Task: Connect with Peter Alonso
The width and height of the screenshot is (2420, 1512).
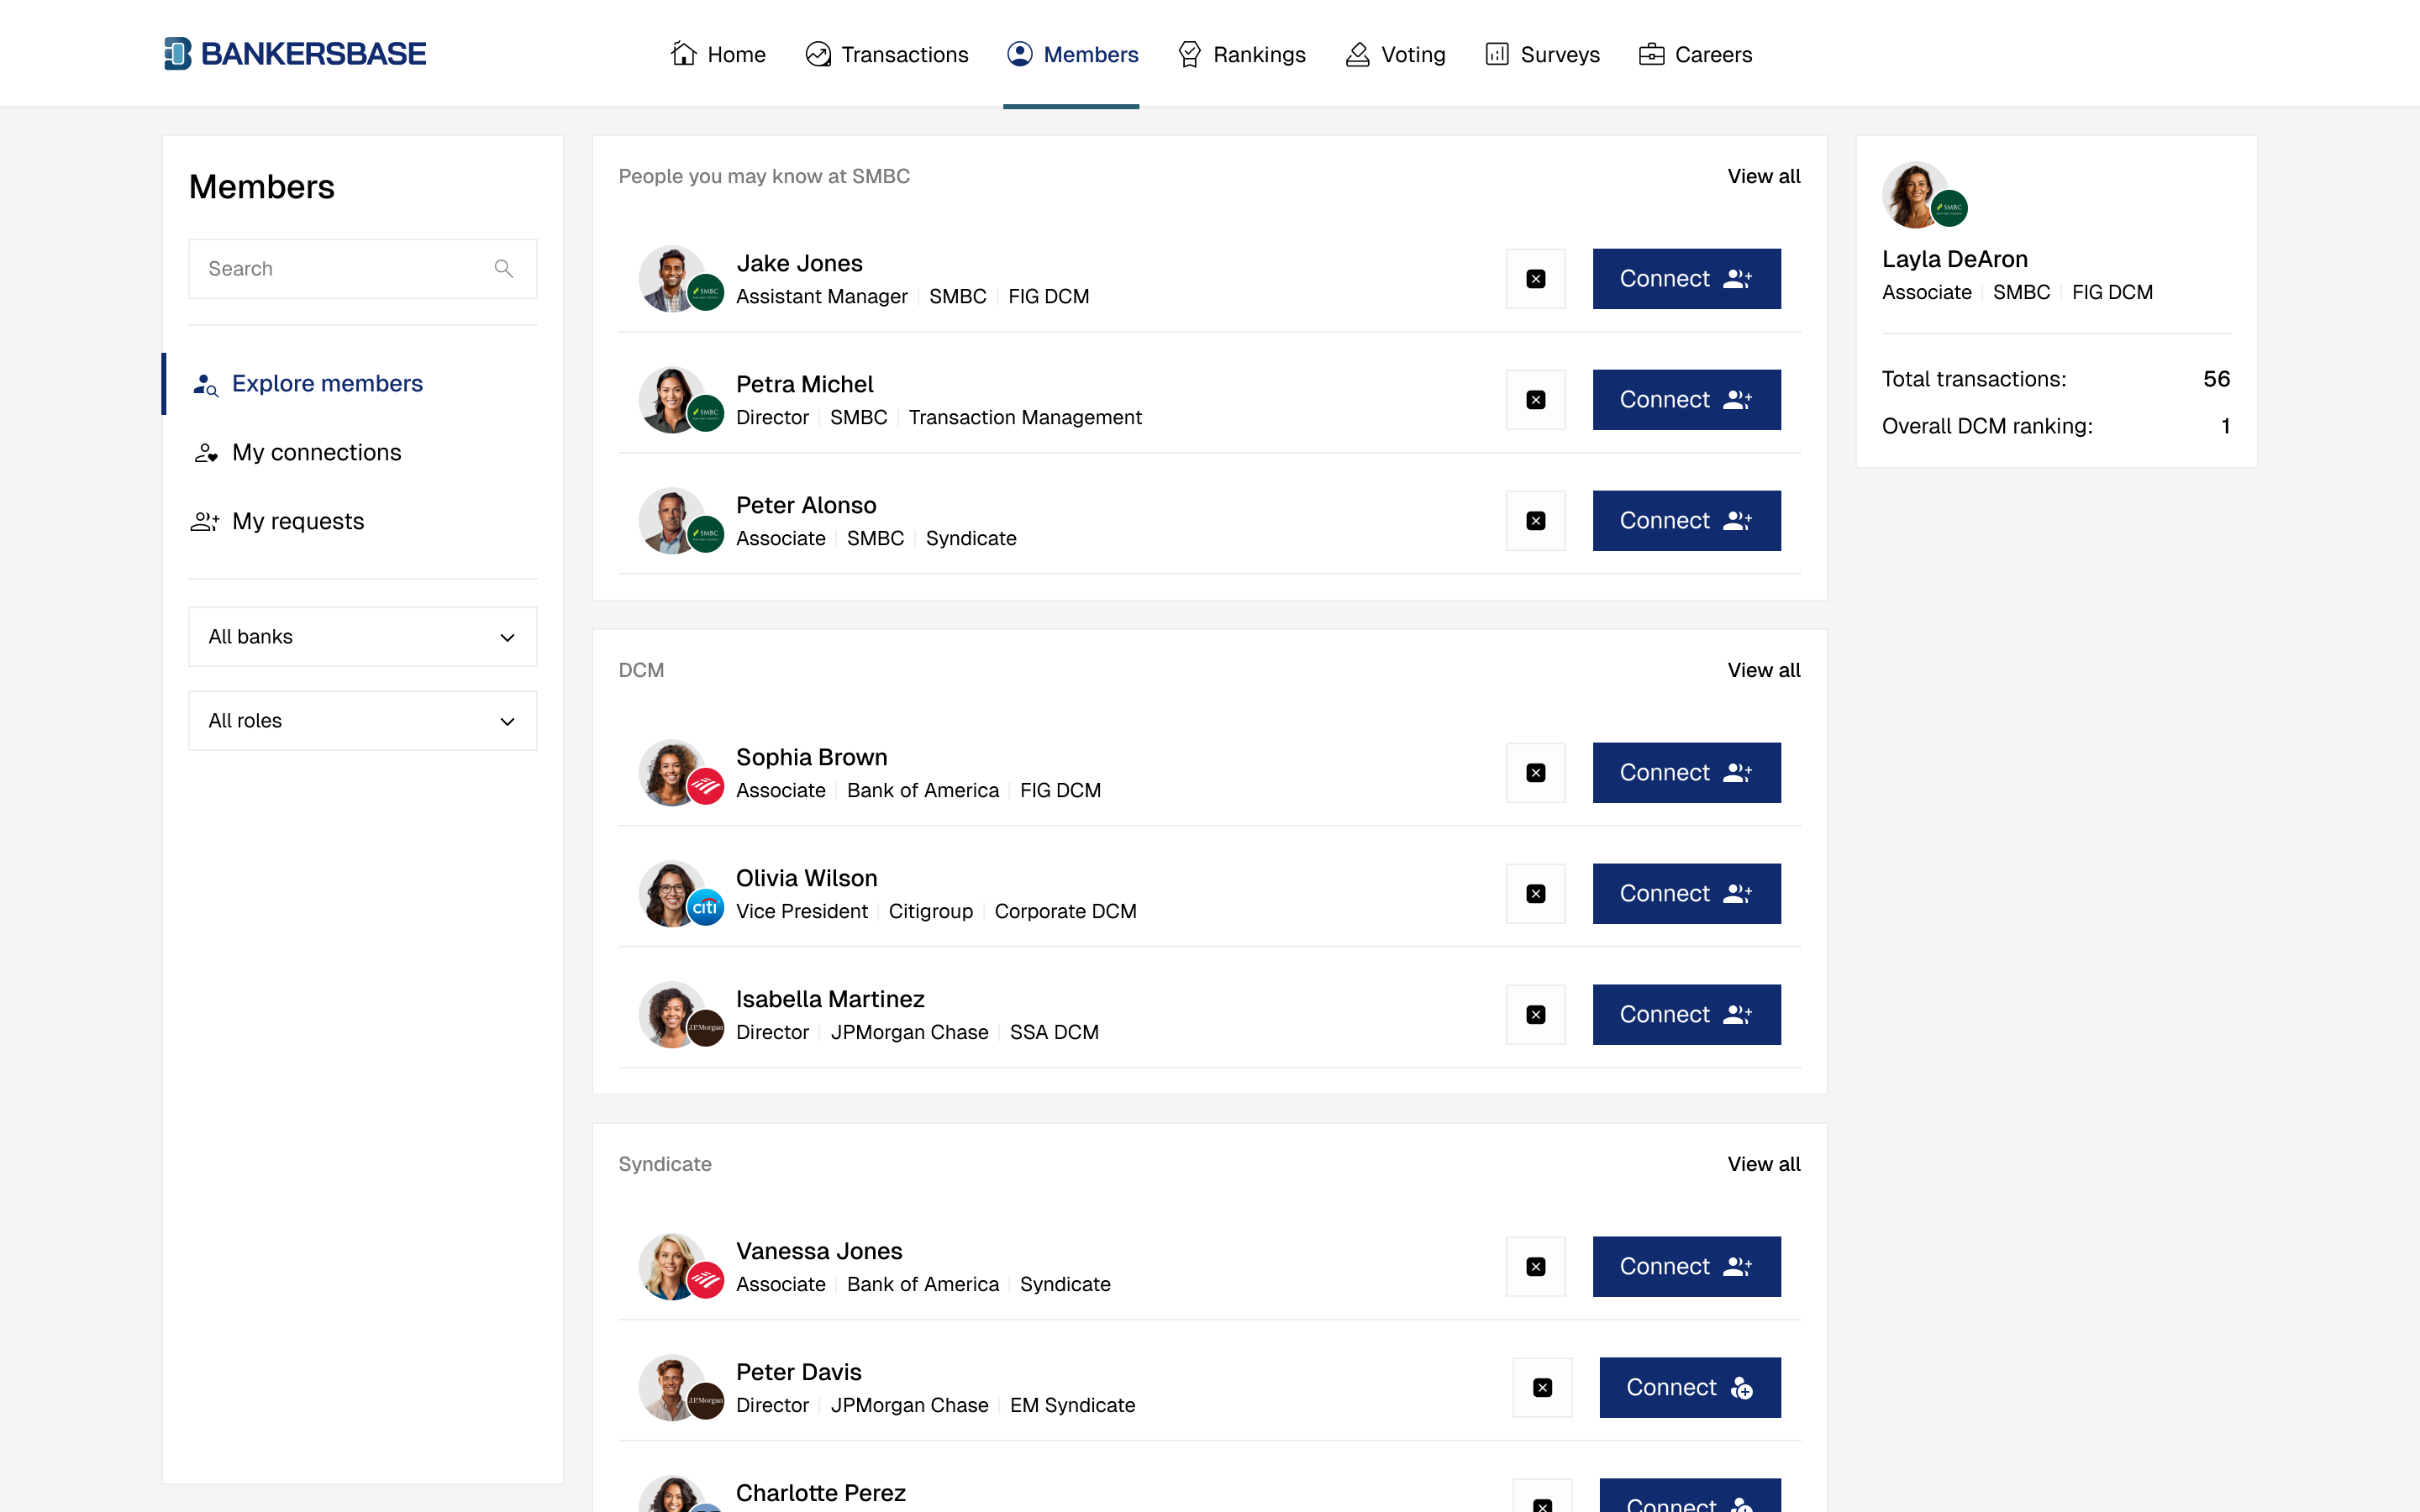Action: 1686,521
